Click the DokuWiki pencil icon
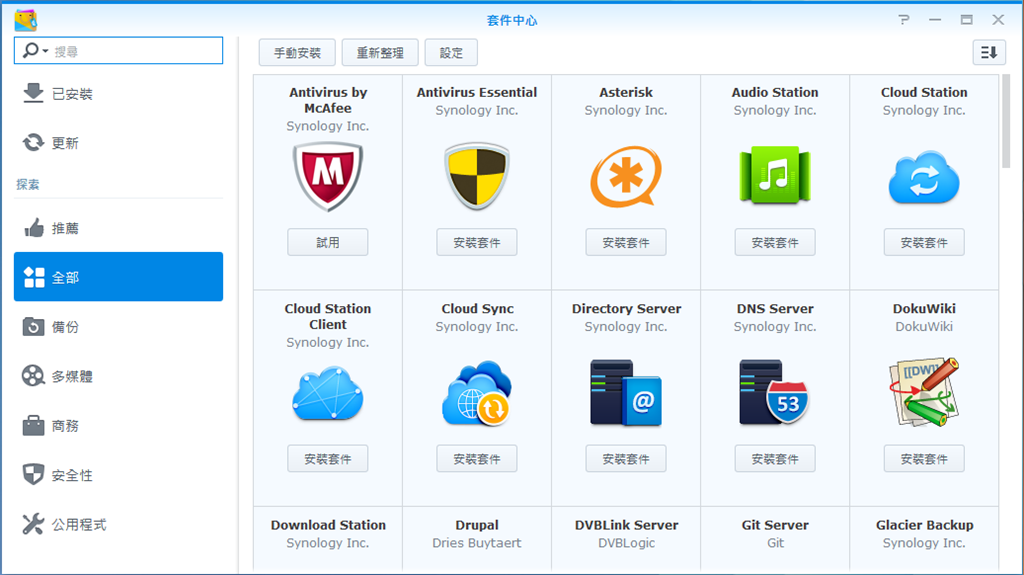Image resolution: width=1024 pixels, height=575 pixels. click(923, 392)
